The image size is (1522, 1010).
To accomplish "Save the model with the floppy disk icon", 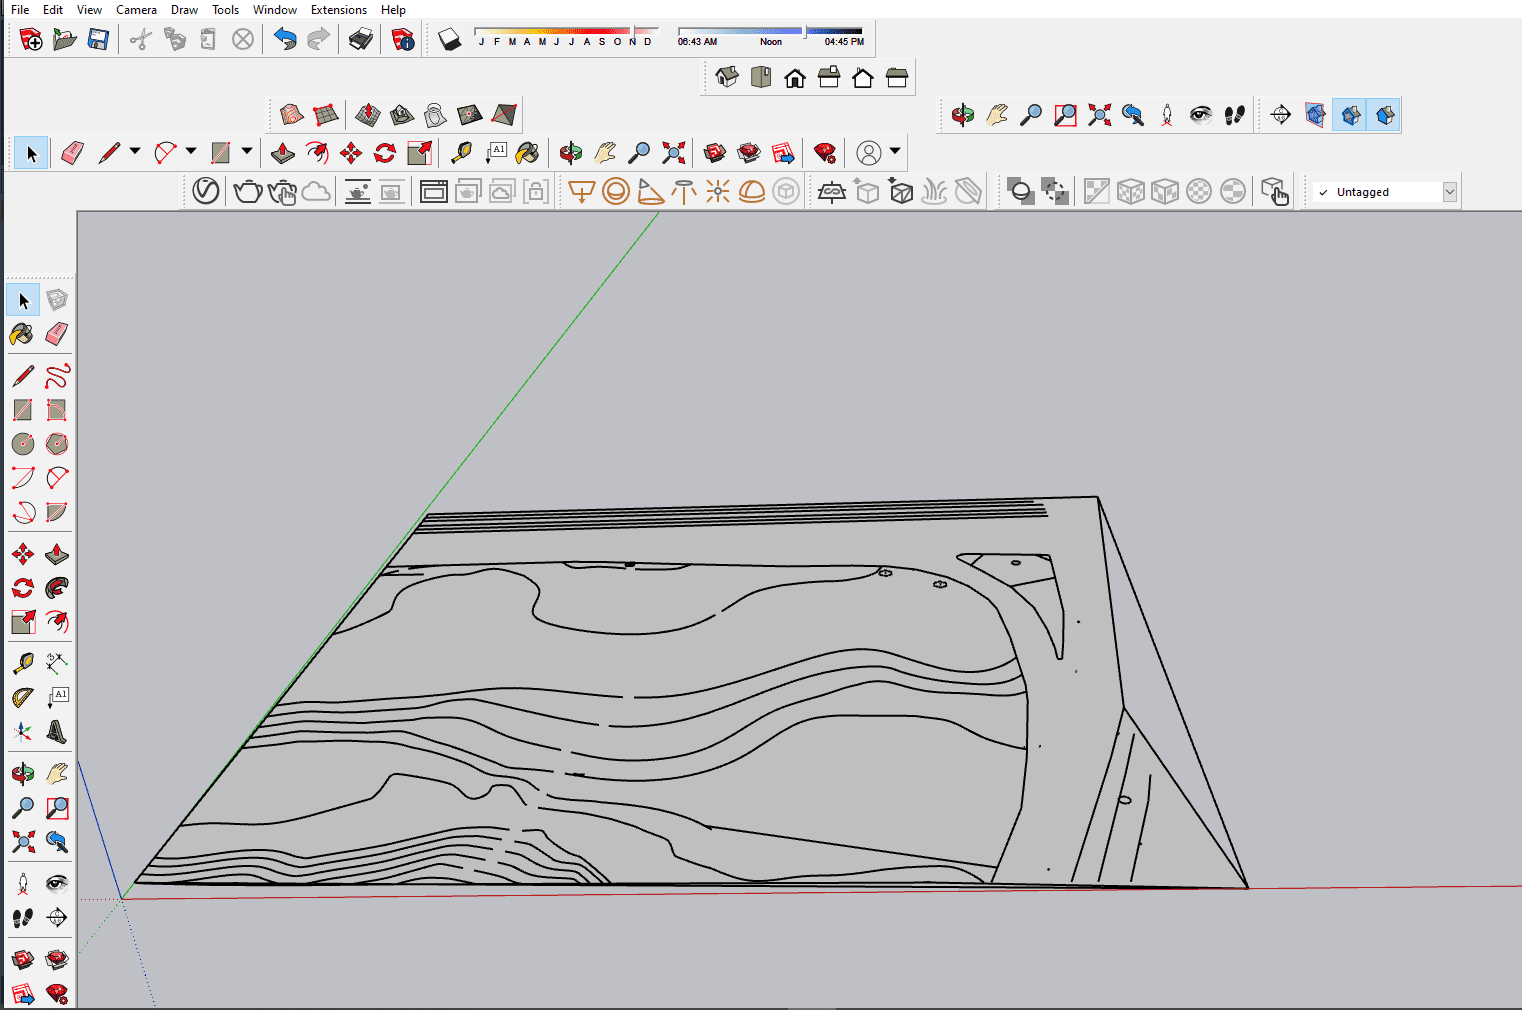I will [98, 40].
